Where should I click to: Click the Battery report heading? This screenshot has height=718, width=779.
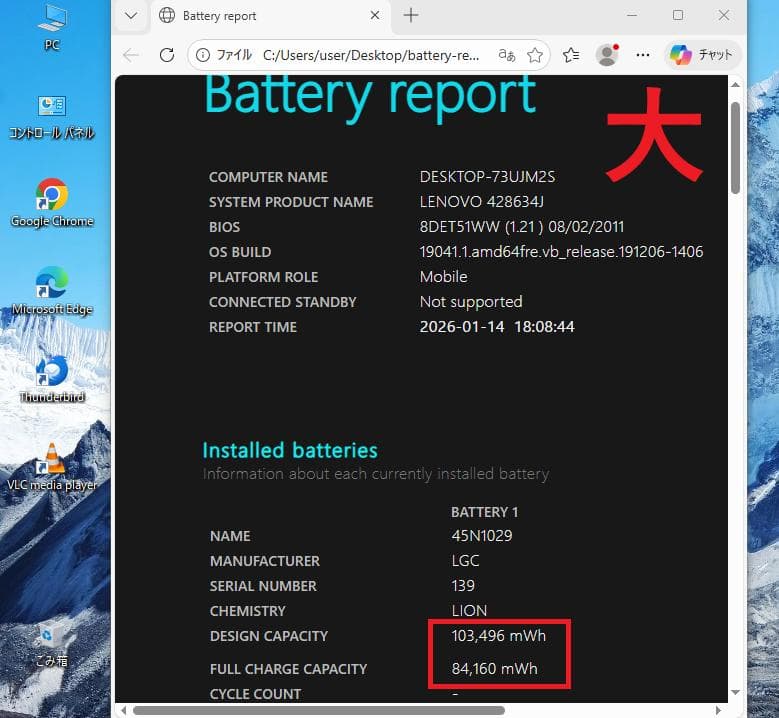coord(370,97)
